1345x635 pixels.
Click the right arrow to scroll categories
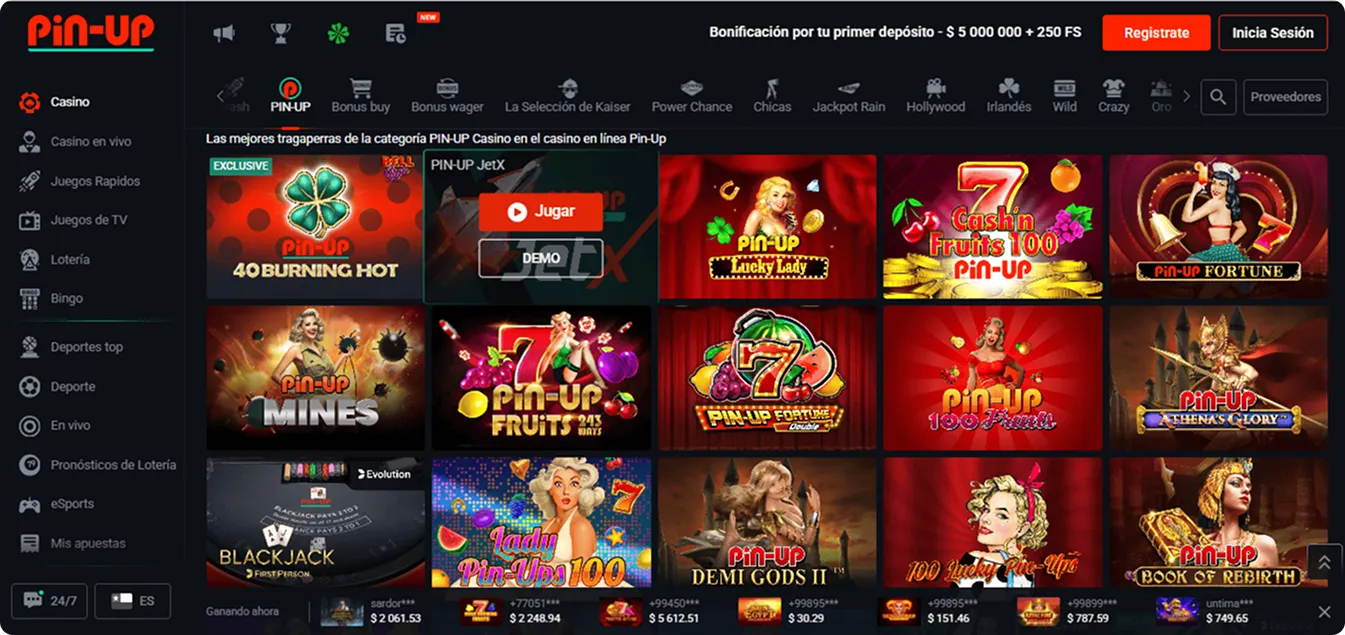click(x=1186, y=96)
